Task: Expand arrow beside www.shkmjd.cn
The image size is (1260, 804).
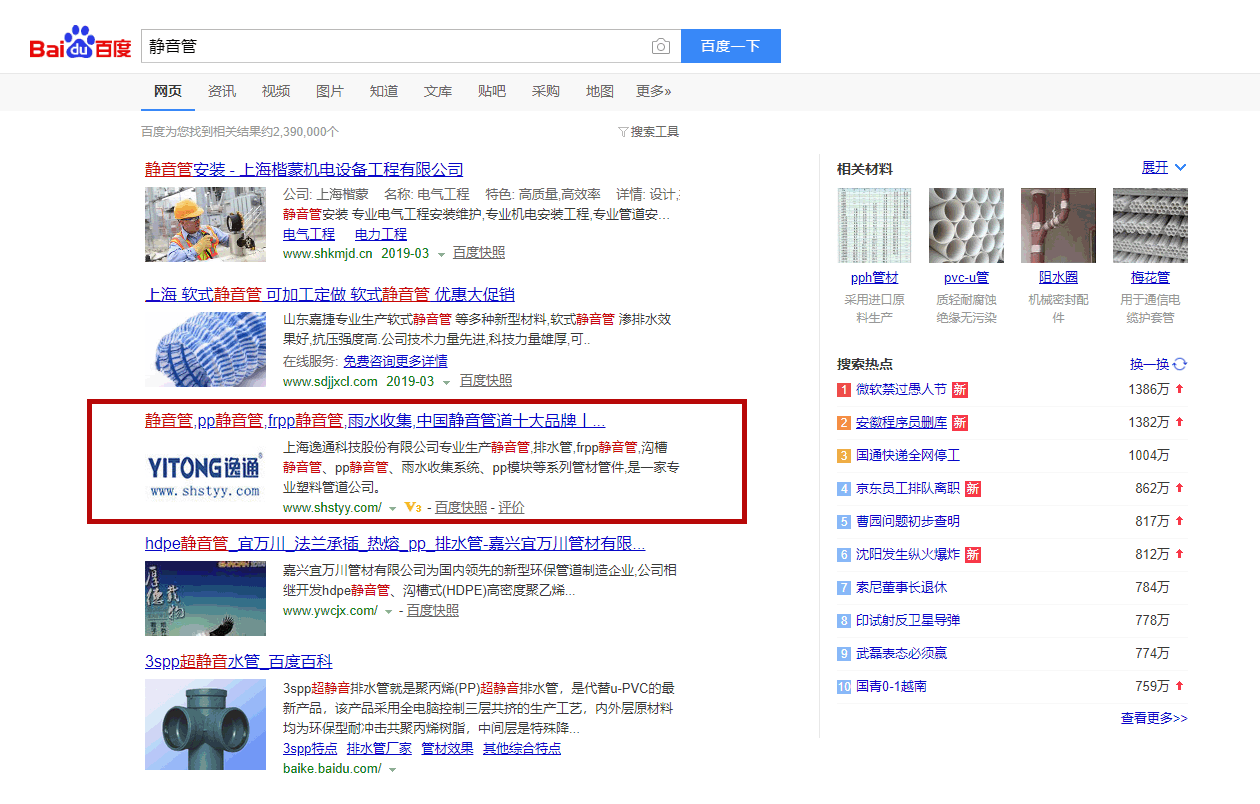Action: pyautogui.click(x=442, y=255)
